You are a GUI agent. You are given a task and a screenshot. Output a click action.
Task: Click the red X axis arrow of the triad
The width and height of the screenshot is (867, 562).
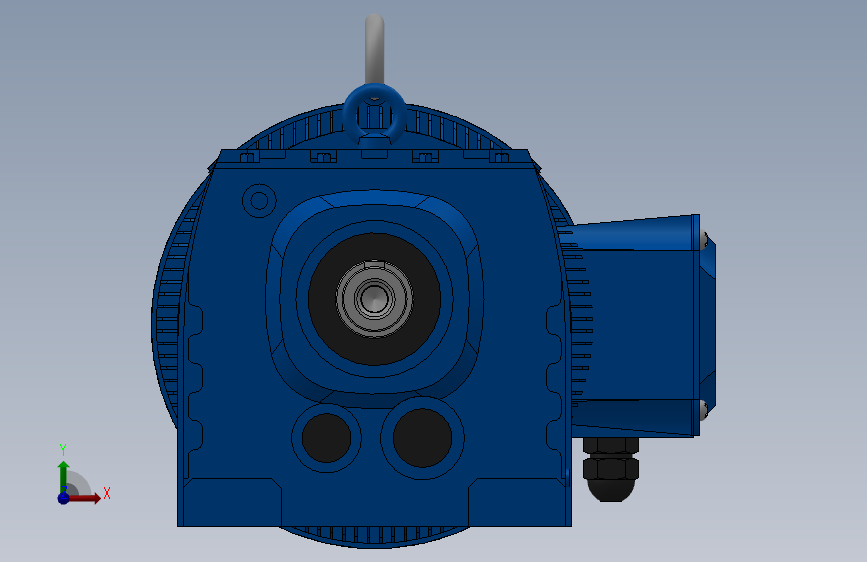pyautogui.click(x=83, y=498)
